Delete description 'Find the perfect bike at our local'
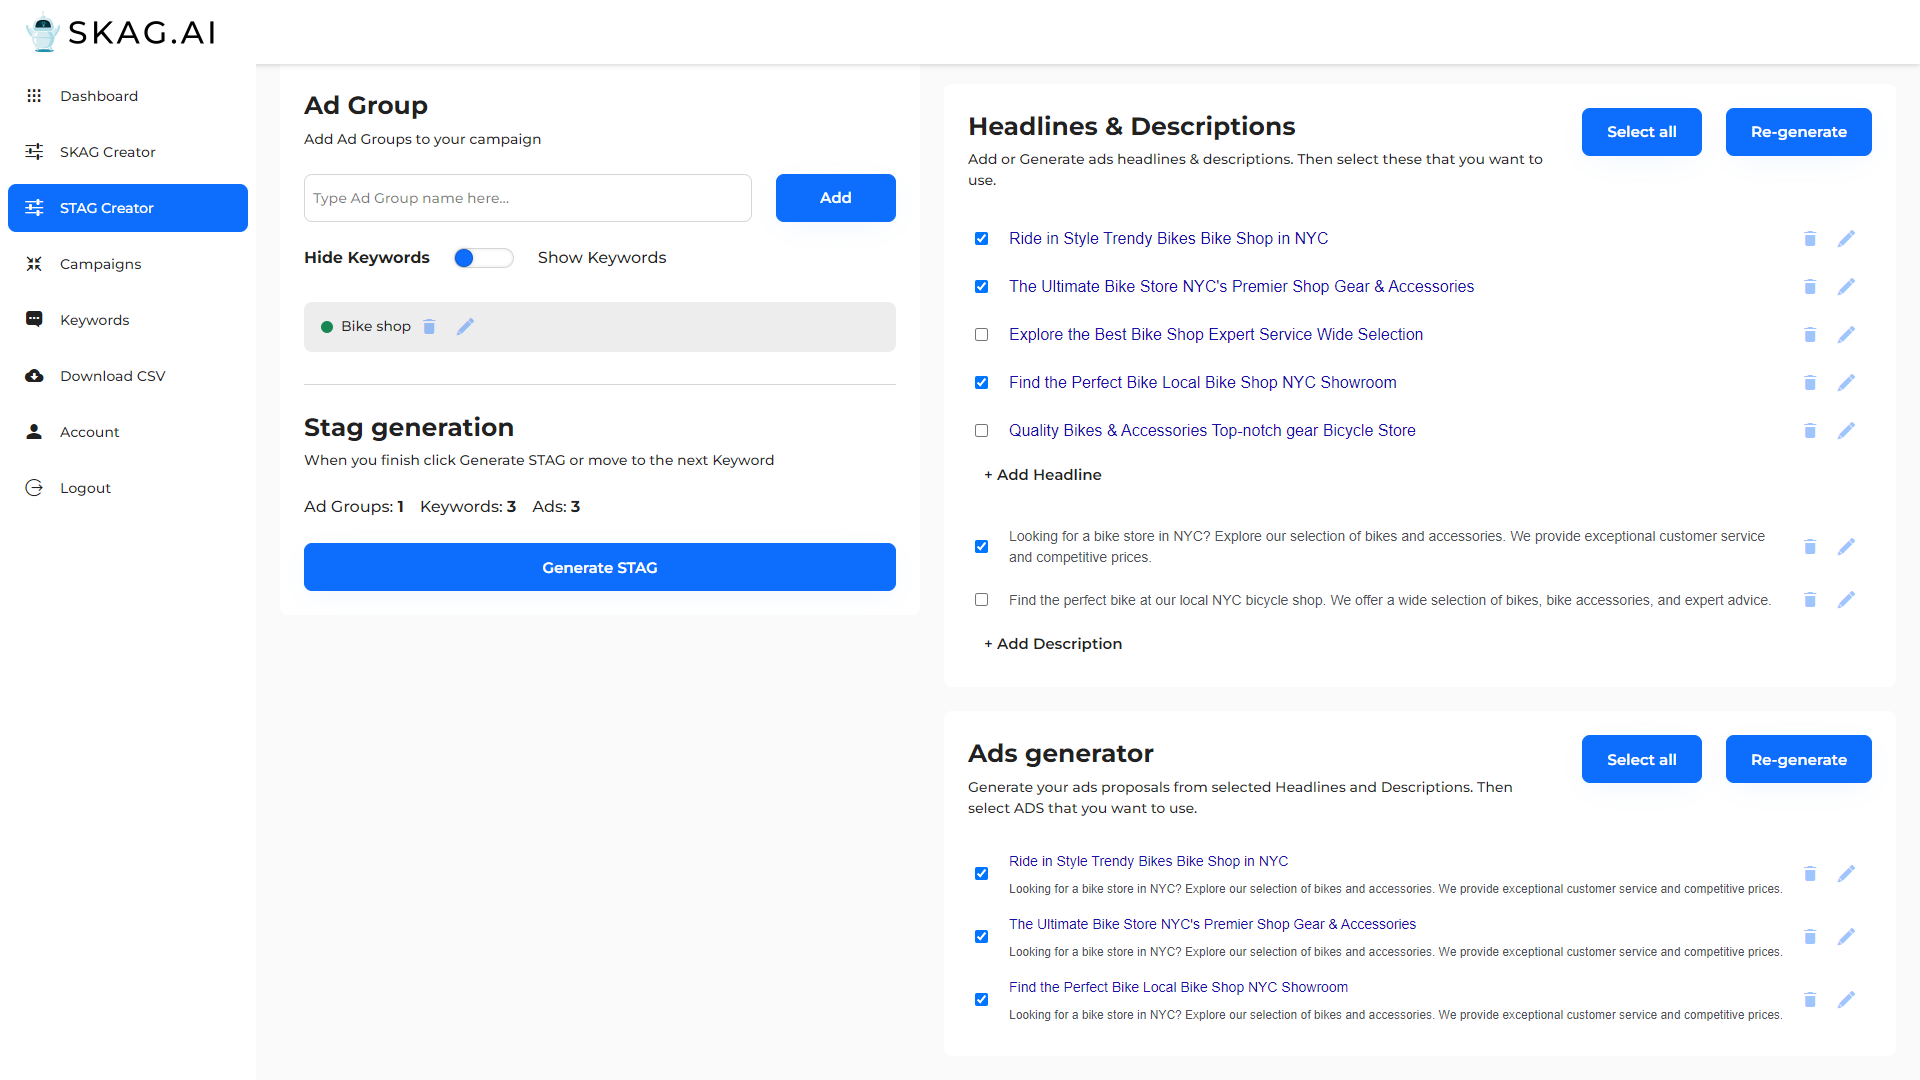The image size is (1920, 1080). pos(1810,600)
